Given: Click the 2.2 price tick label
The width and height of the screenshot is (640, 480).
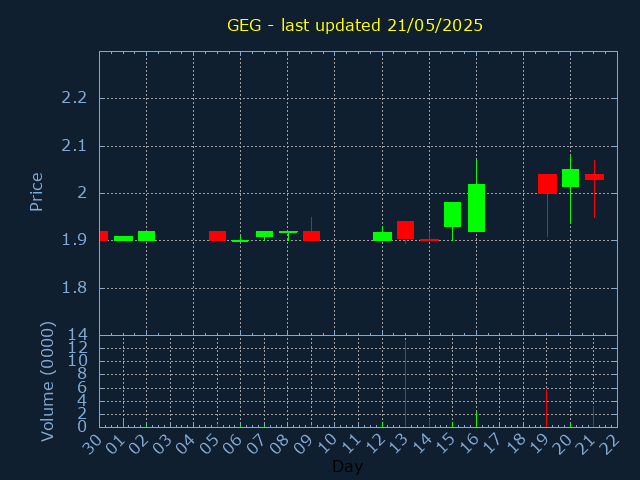Looking at the screenshot, I should coord(74,98).
